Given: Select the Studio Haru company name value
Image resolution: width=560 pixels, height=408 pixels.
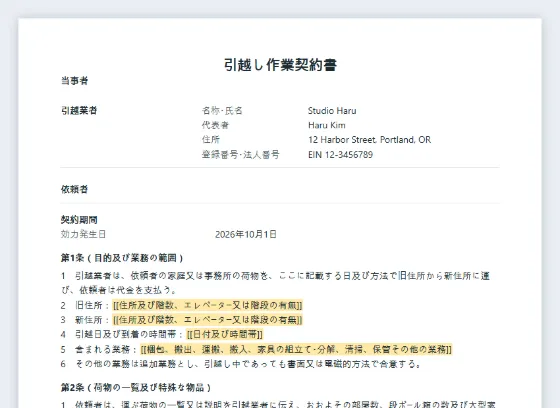Looking at the screenshot, I should pyautogui.click(x=332, y=111).
